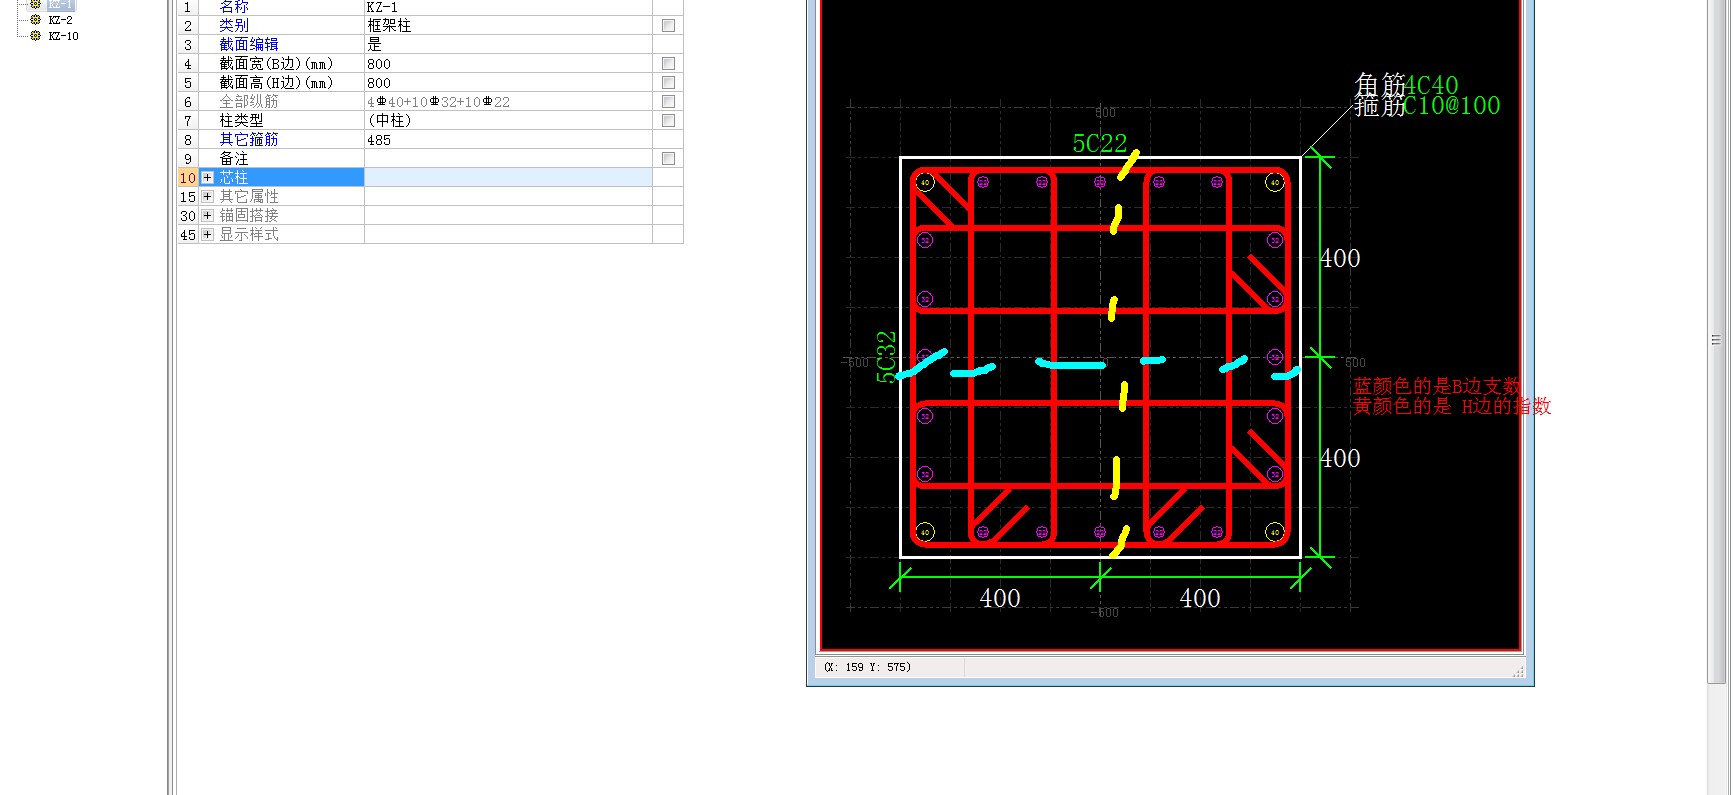Toggle checkbox in the 柱类型 row
Screen dimensions: 1733x795
click(668, 120)
